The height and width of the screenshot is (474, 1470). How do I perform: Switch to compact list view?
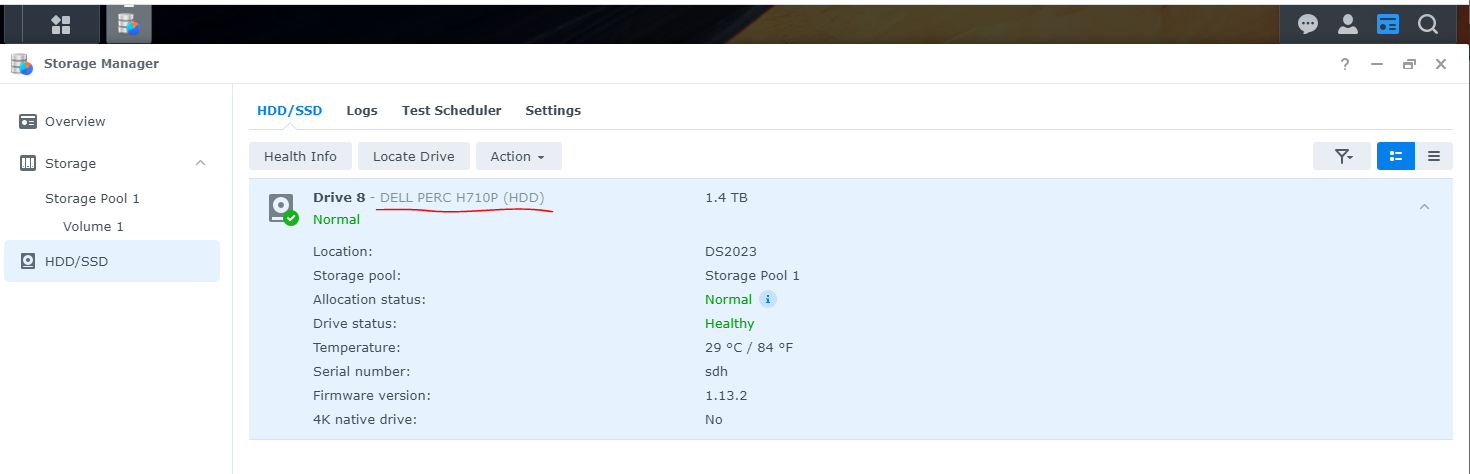click(1434, 156)
